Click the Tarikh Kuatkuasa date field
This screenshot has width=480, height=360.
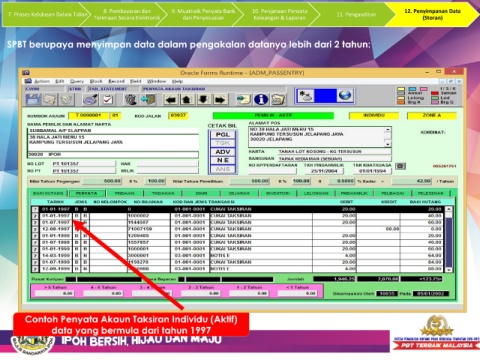372,171
